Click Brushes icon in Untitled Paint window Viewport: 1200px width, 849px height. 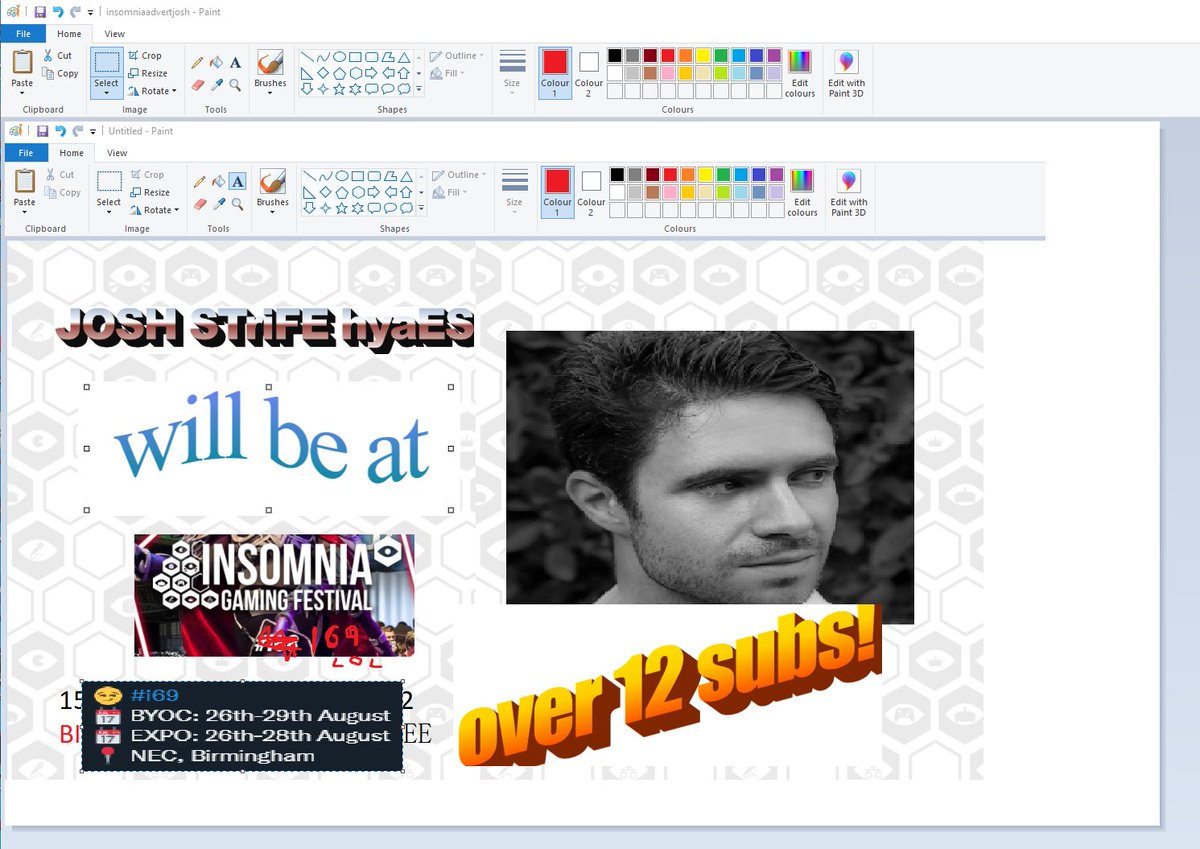tap(273, 181)
